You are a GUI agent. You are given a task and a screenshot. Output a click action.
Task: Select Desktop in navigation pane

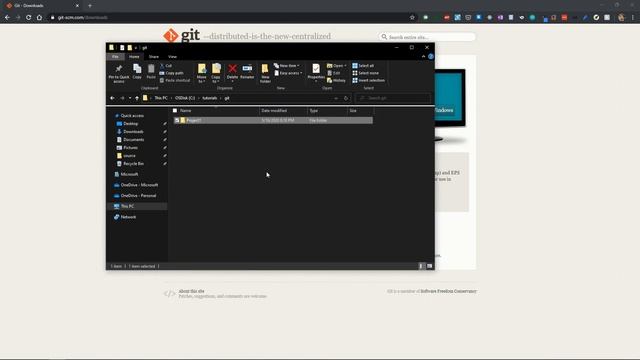[131, 124]
